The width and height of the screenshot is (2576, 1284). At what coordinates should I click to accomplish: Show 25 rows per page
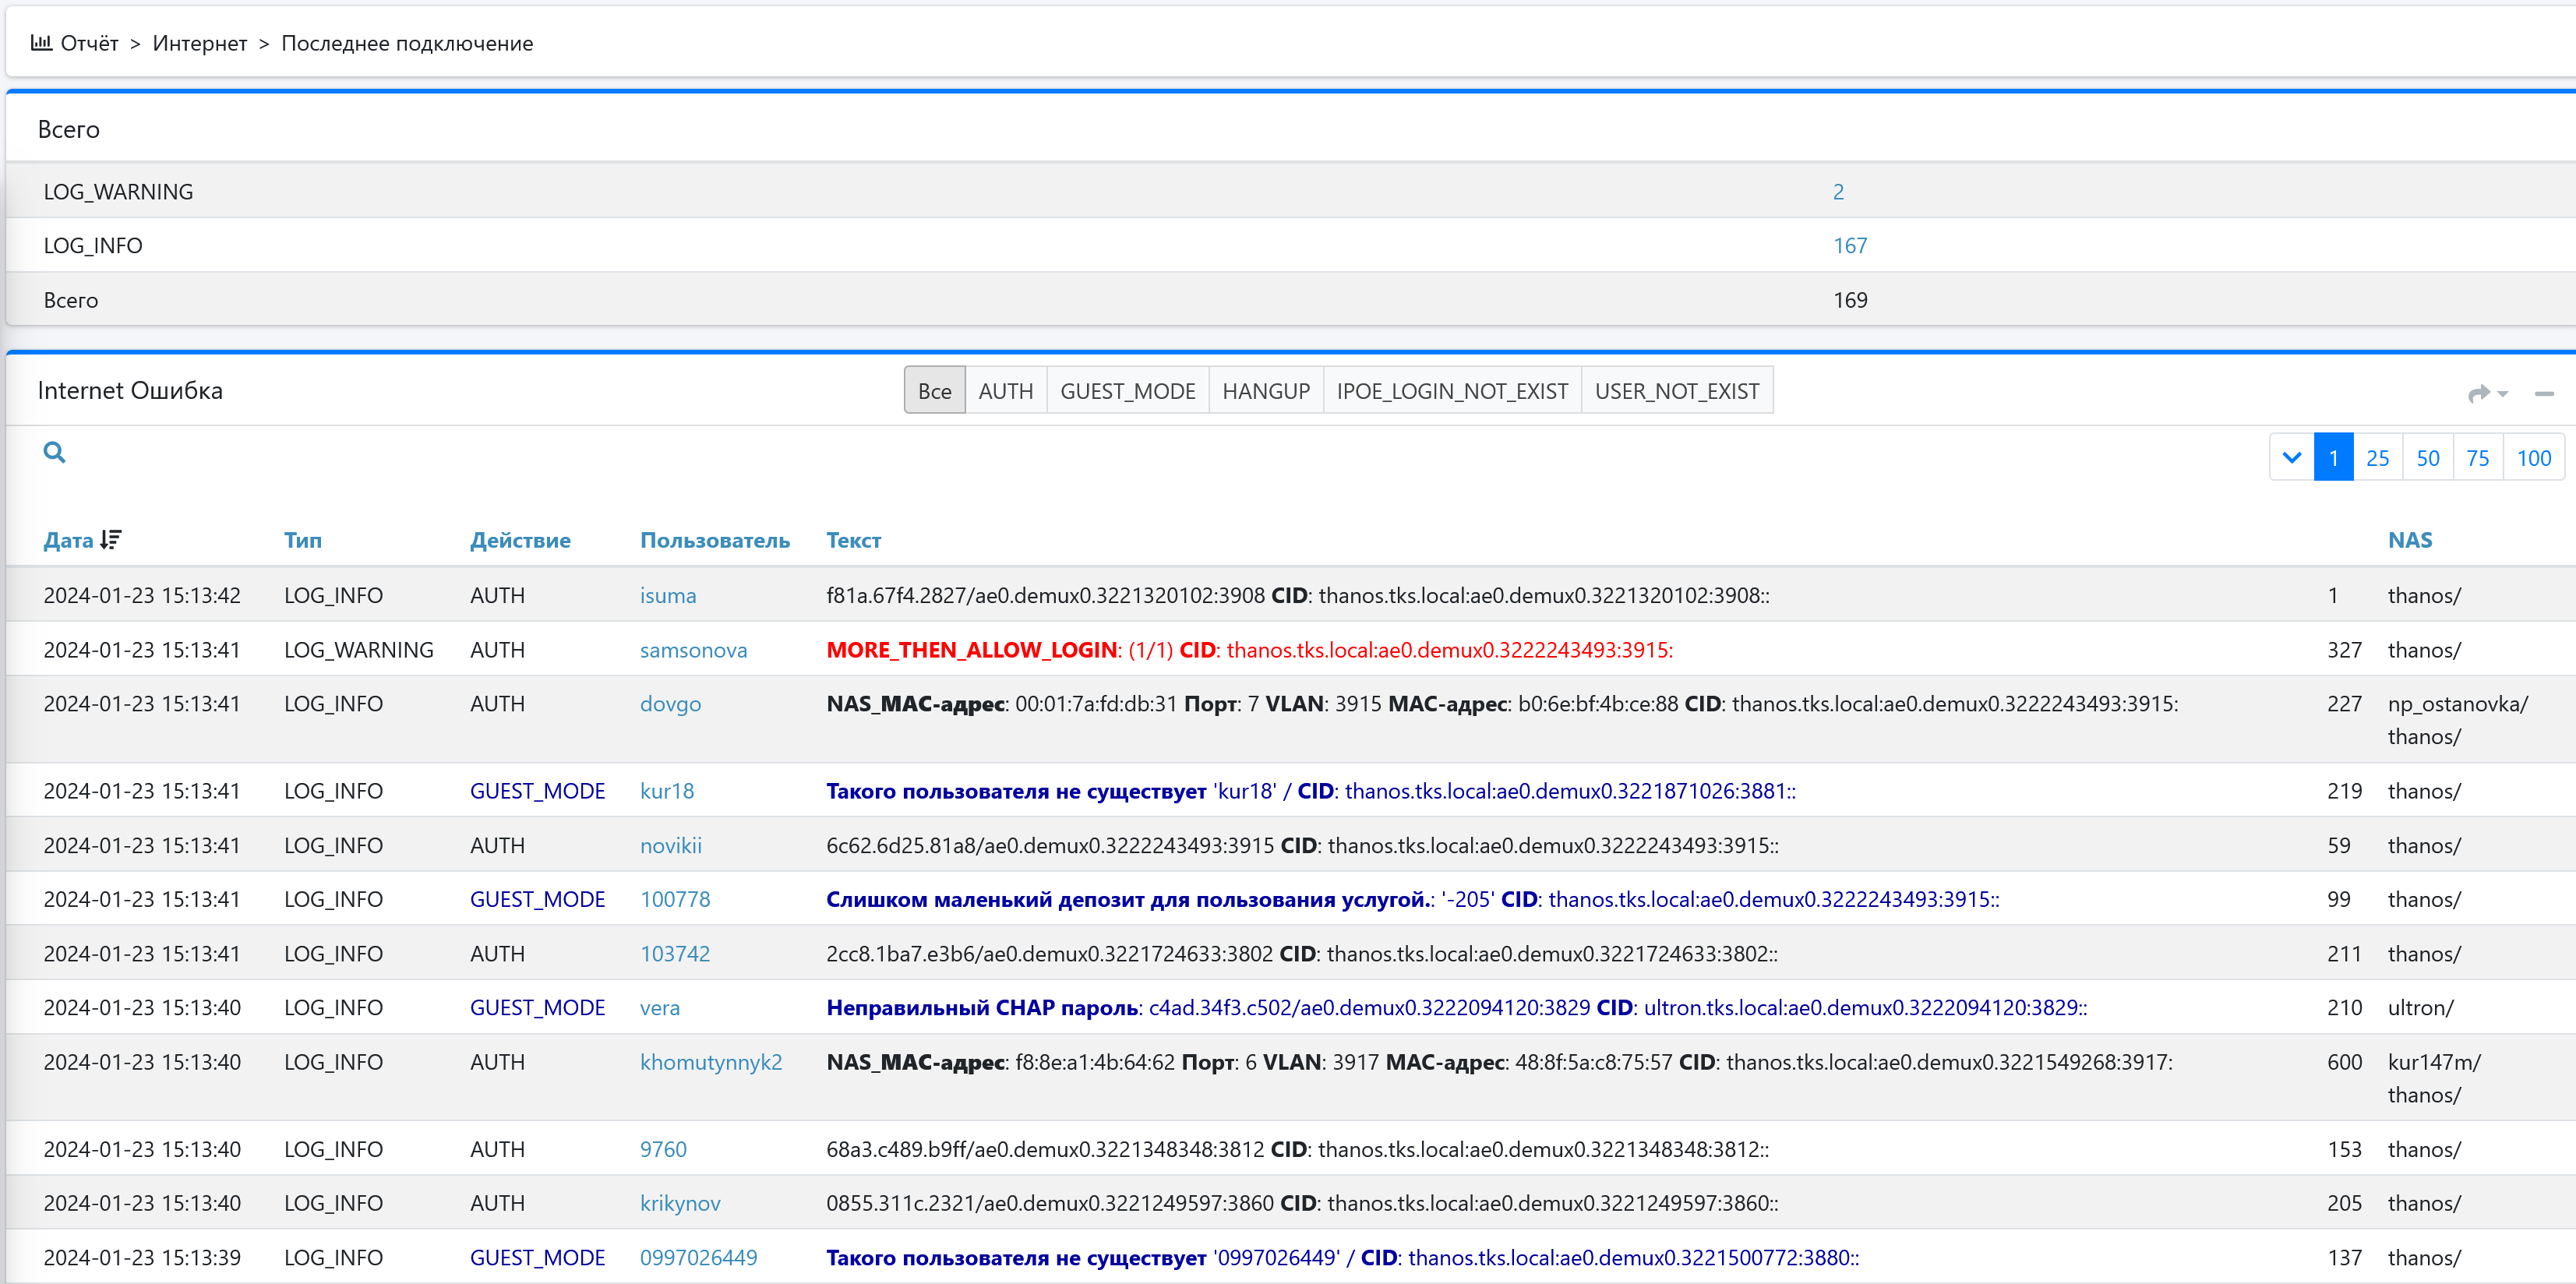[2377, 458]
